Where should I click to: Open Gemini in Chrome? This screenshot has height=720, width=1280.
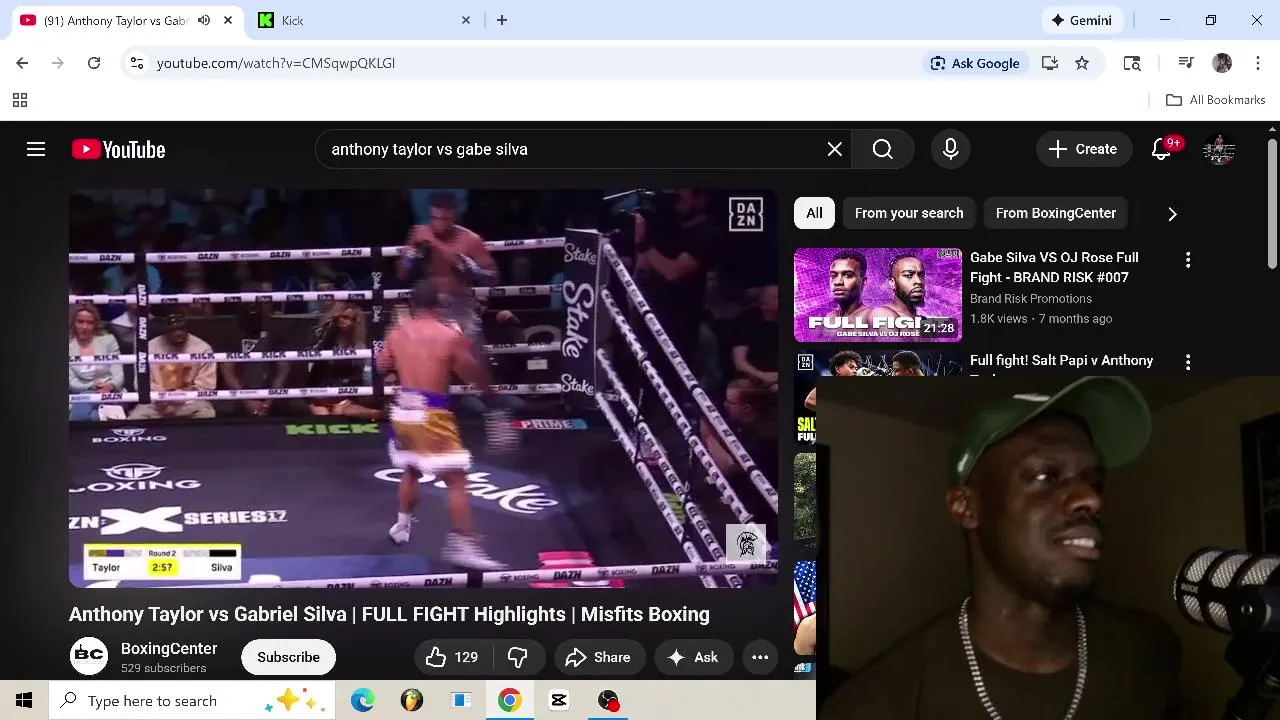[1082, 20]
